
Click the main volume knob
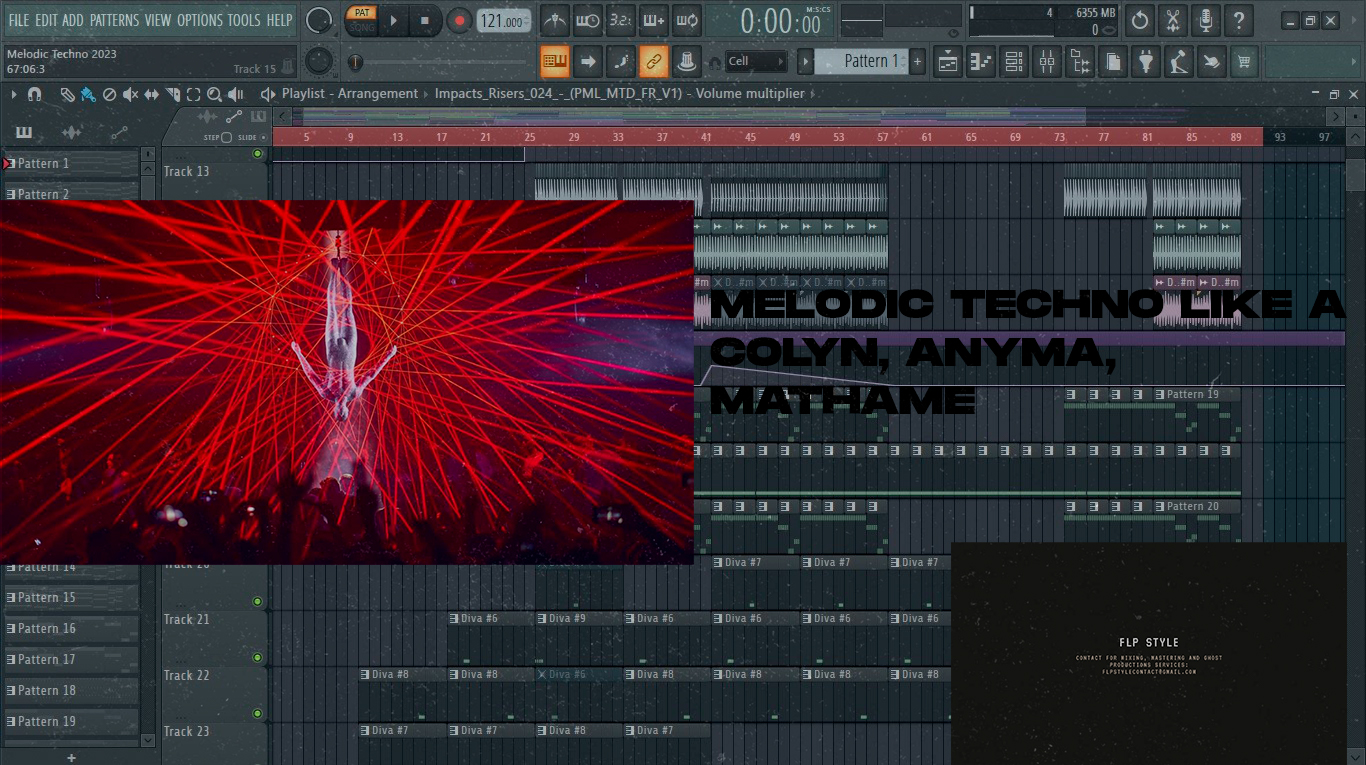tap(319, 20)
